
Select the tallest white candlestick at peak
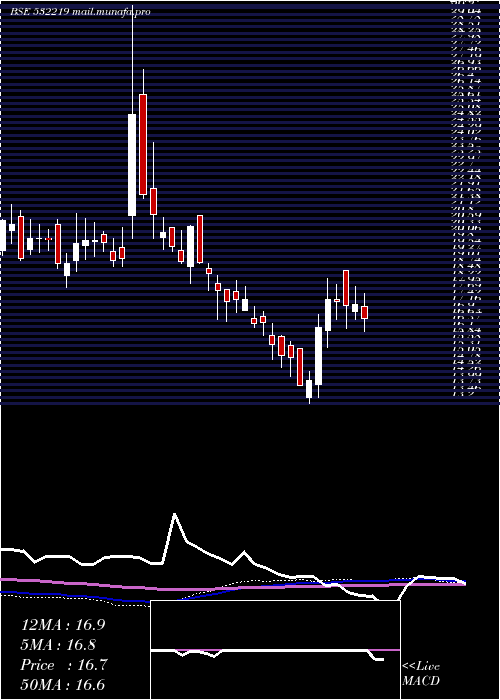(x=132, y=165)
